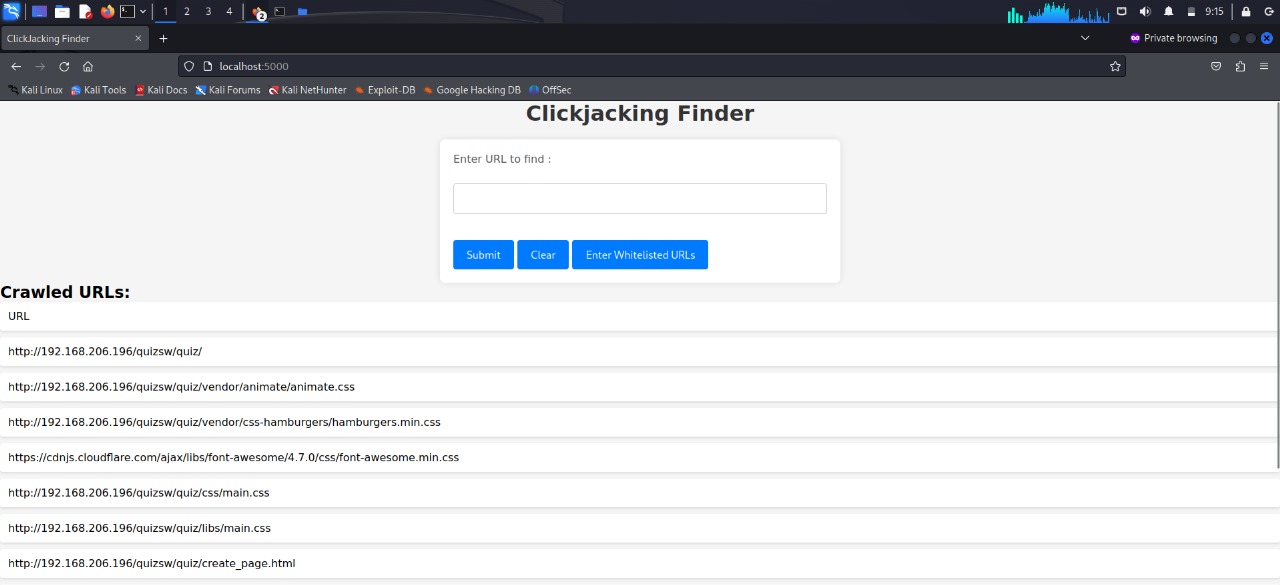The height and width of the screenshot is (585, 1280).
Task: Expand the list all tabs chevron
Action: pos(1085,38)
